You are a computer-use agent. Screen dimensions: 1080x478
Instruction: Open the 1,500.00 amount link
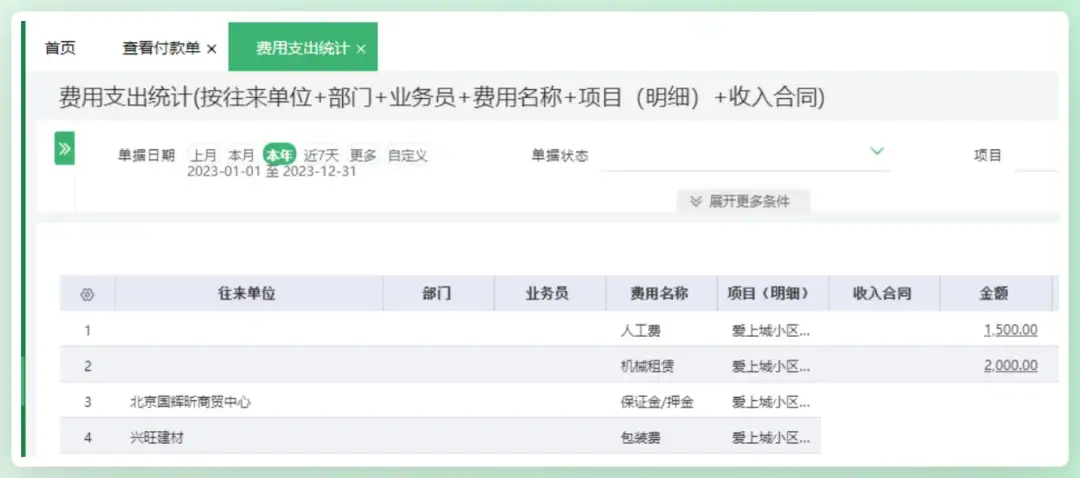[x=1010, y=330]
